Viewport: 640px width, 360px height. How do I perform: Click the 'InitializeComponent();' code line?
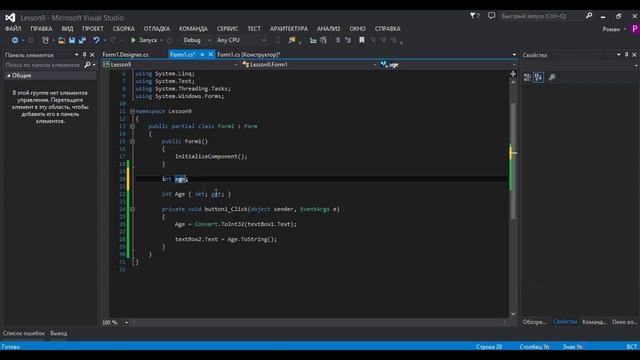click(211, 156)
